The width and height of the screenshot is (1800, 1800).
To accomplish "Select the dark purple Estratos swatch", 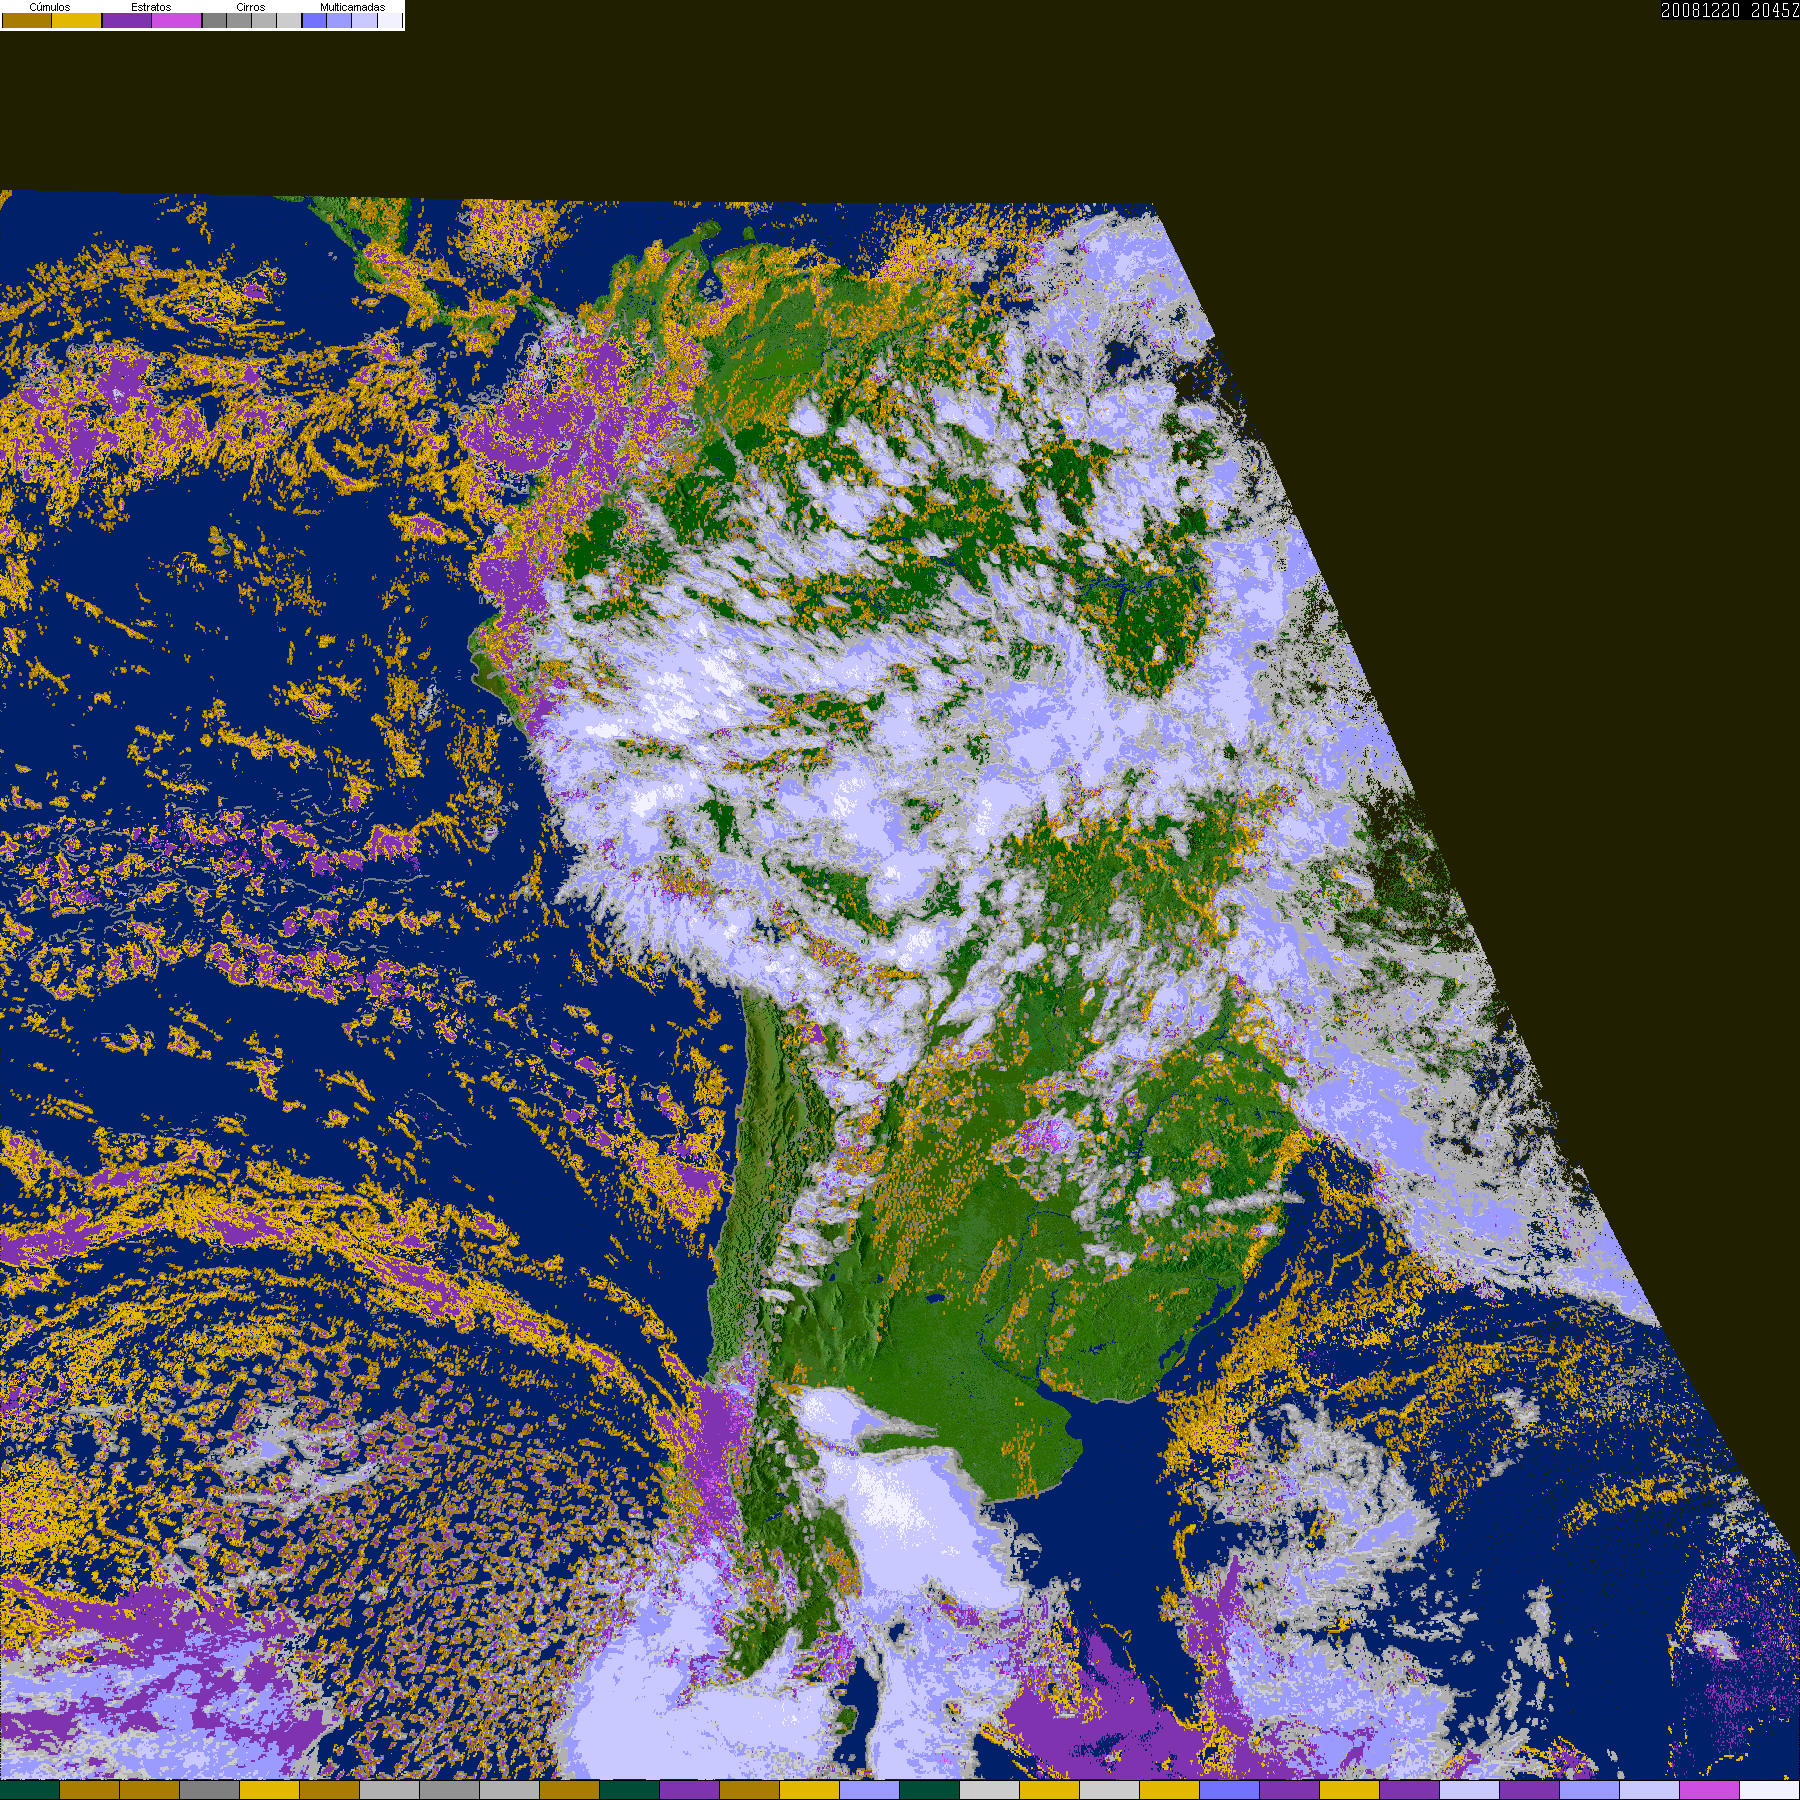I will [127, 20].
